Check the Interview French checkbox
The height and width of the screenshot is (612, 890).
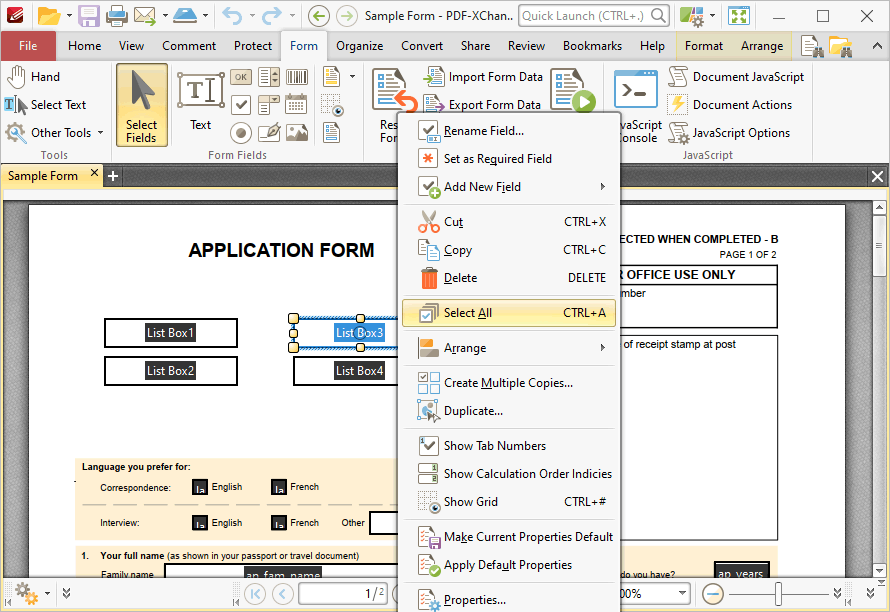click(278, 523)
